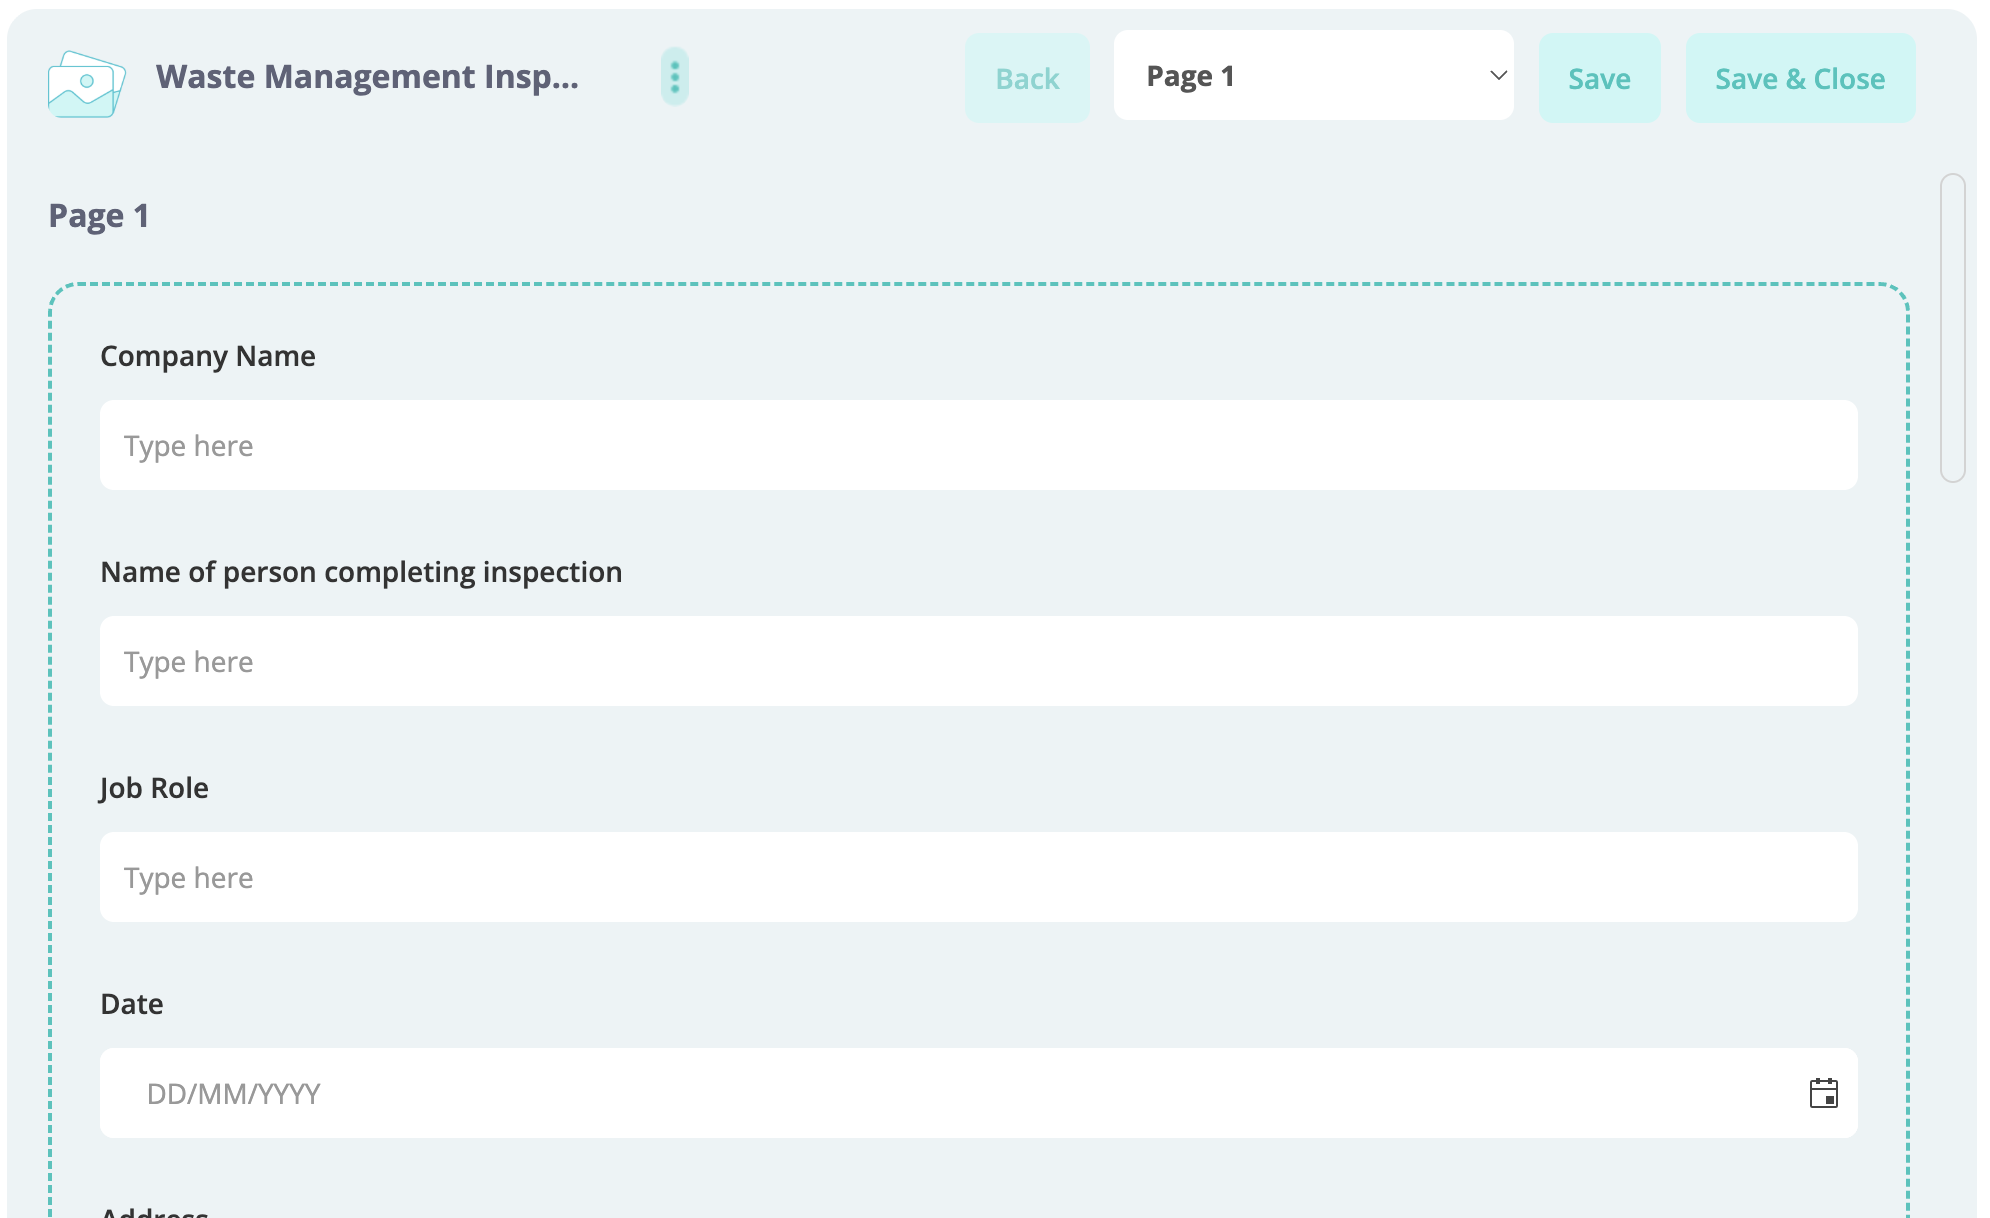Click into the Job Role input

pos(978,878)
